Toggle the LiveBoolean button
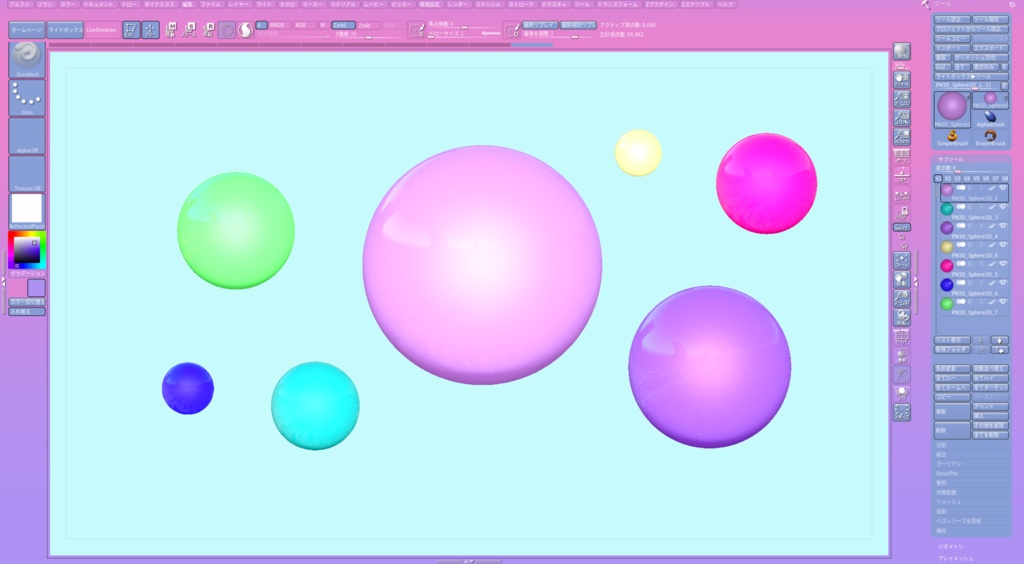Image resolution: width=1024 pixels, height=564 pixels. coord(101,30)
